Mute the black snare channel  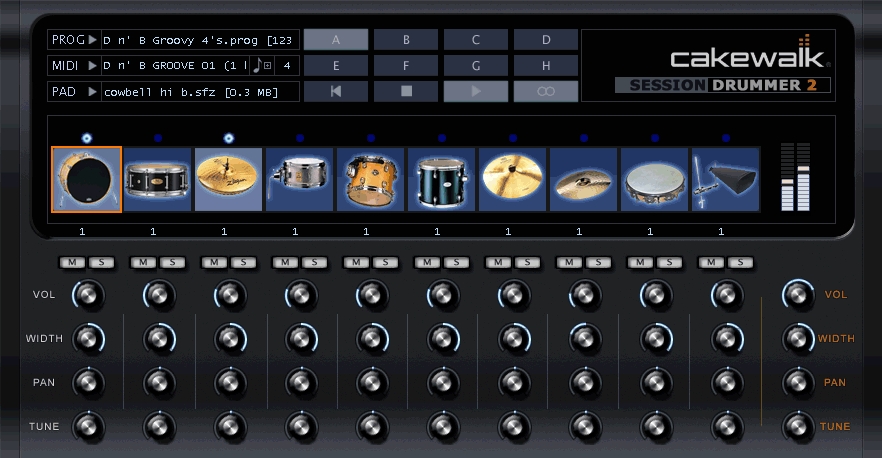click(143, 262)
